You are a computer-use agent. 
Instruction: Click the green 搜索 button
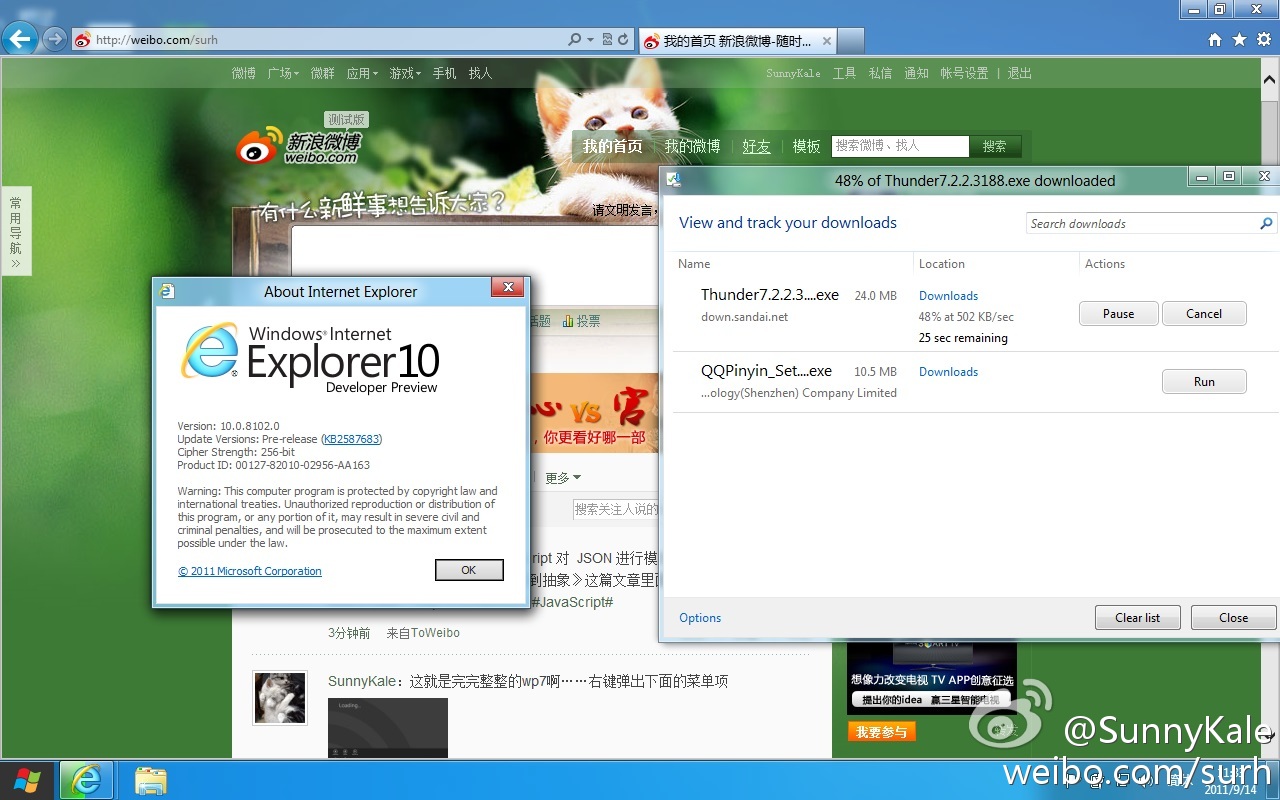[995, 146]
